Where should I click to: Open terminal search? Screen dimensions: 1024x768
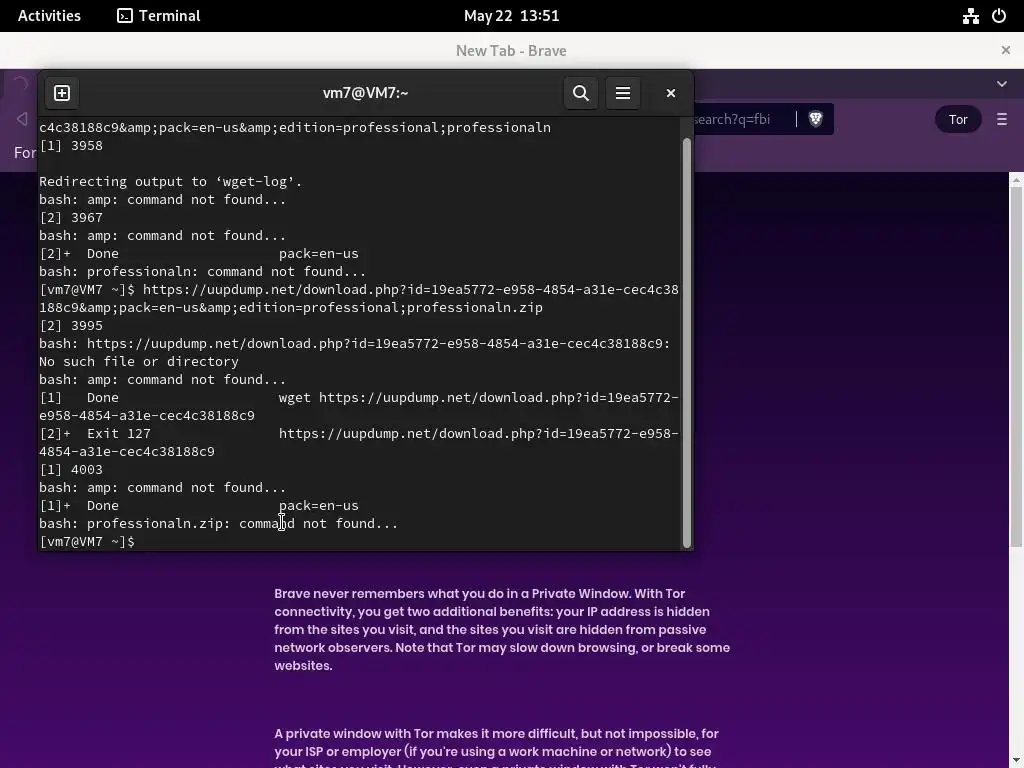[581, 93]
